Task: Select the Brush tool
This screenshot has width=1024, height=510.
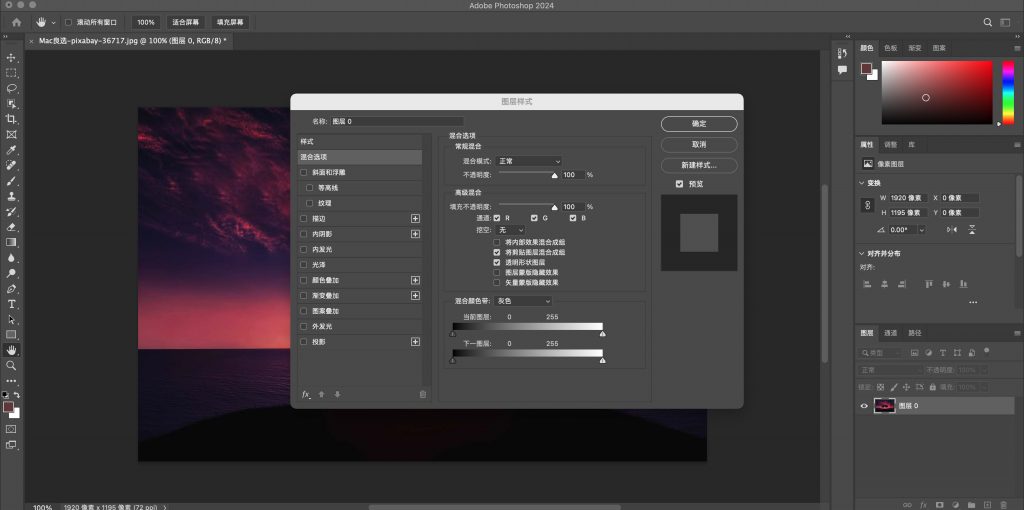Action: coord(11,181)
